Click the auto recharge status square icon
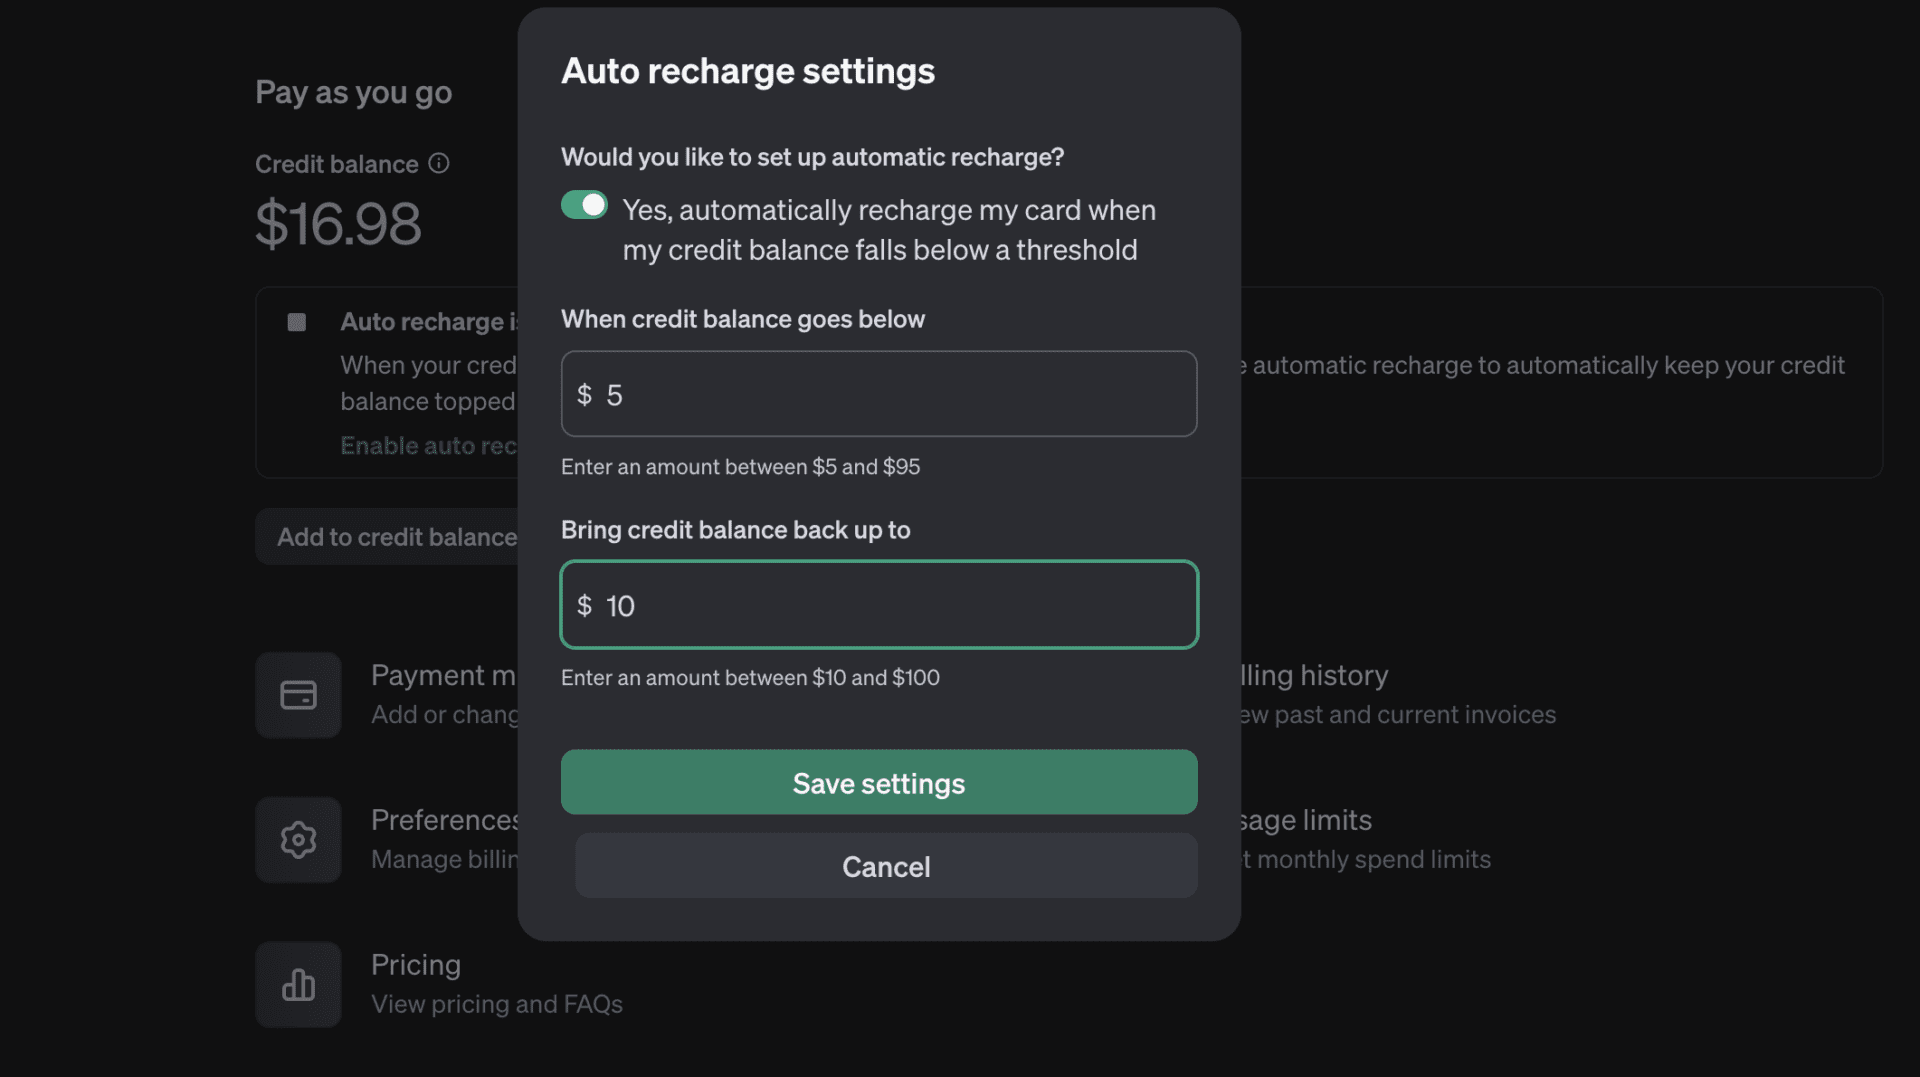1920x1077 pixels. (x=297, y=322)
